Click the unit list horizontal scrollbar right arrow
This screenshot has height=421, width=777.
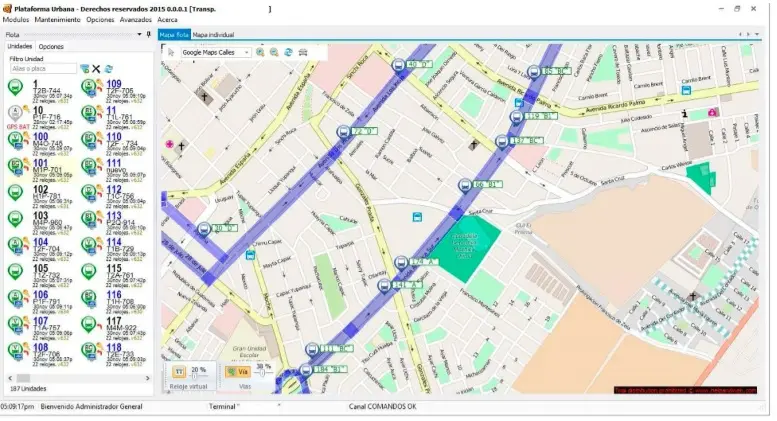point(147,378)
